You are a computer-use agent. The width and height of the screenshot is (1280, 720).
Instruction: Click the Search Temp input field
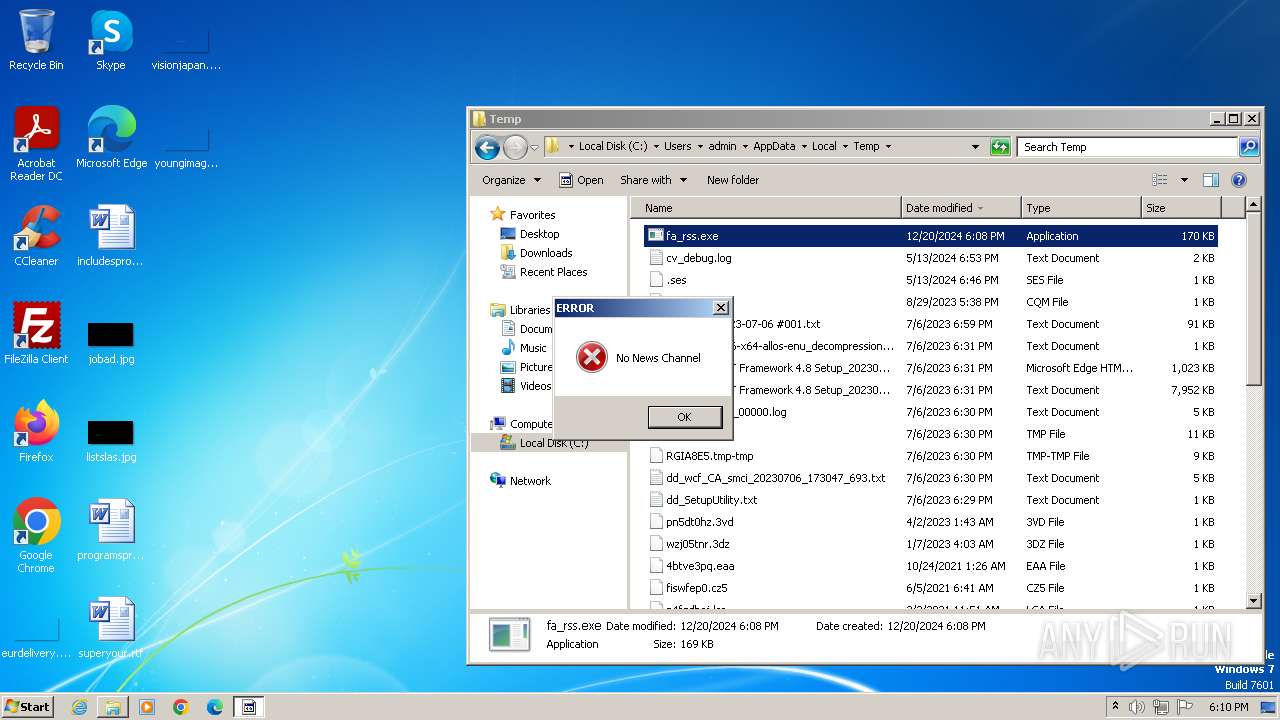pos(1128,147)
